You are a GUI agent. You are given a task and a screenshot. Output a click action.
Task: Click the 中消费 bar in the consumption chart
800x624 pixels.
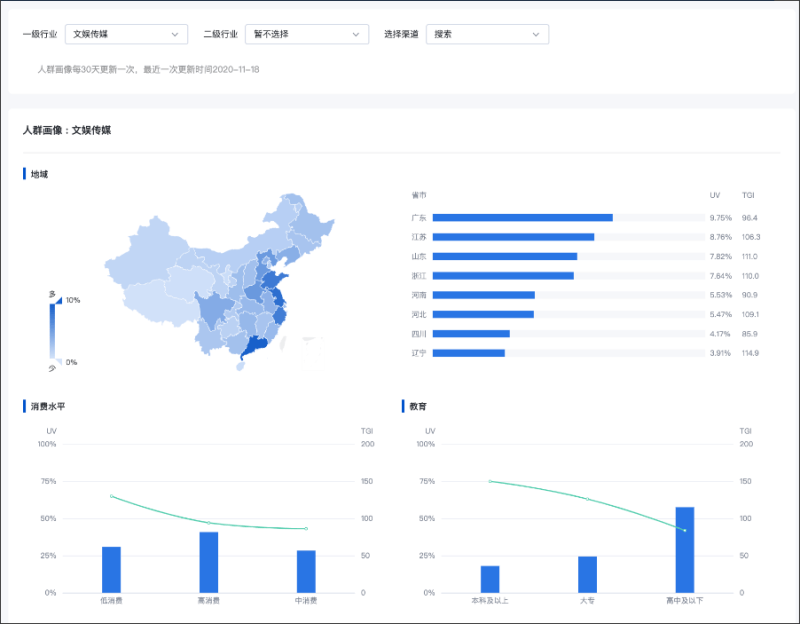click(306, 571)
